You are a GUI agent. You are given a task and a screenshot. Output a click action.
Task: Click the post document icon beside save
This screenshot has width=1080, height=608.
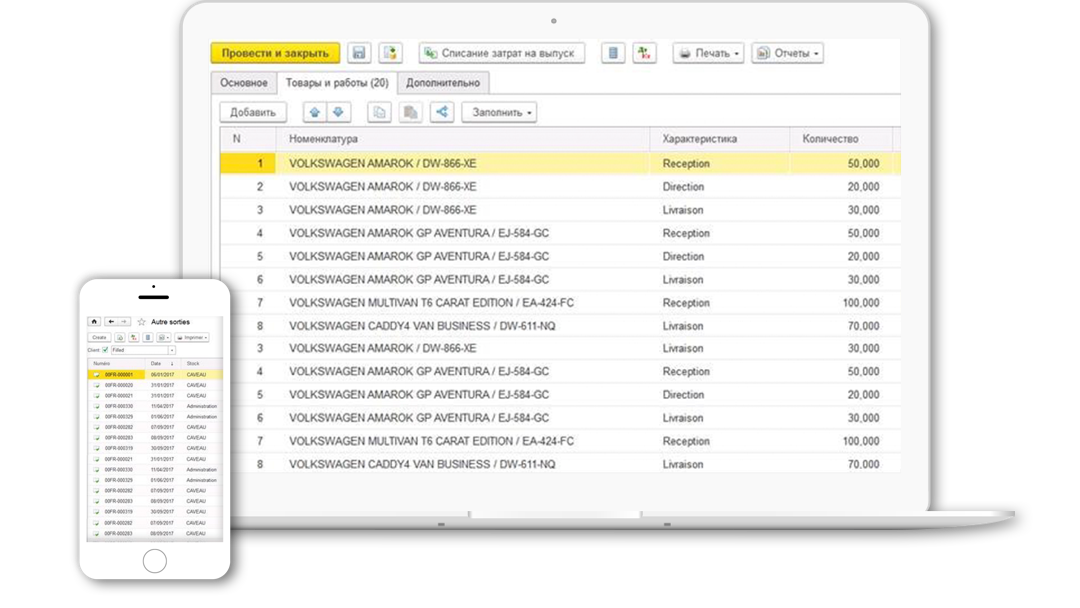click(390, 53)
